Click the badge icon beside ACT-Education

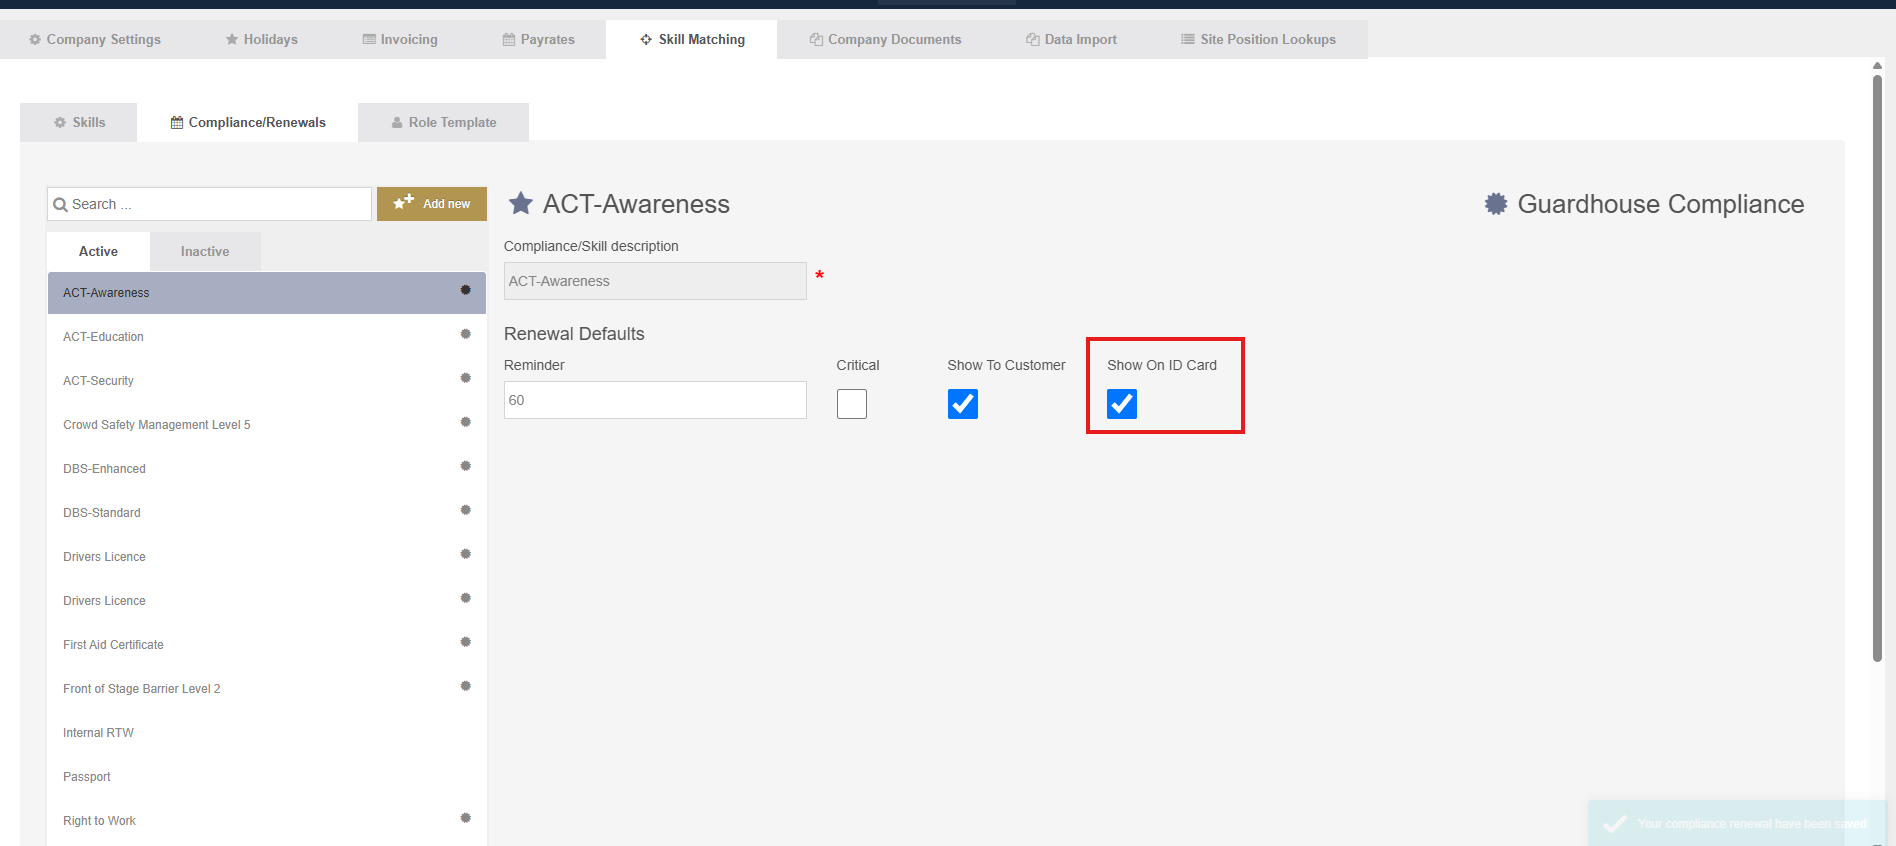[x=465, y=334]
